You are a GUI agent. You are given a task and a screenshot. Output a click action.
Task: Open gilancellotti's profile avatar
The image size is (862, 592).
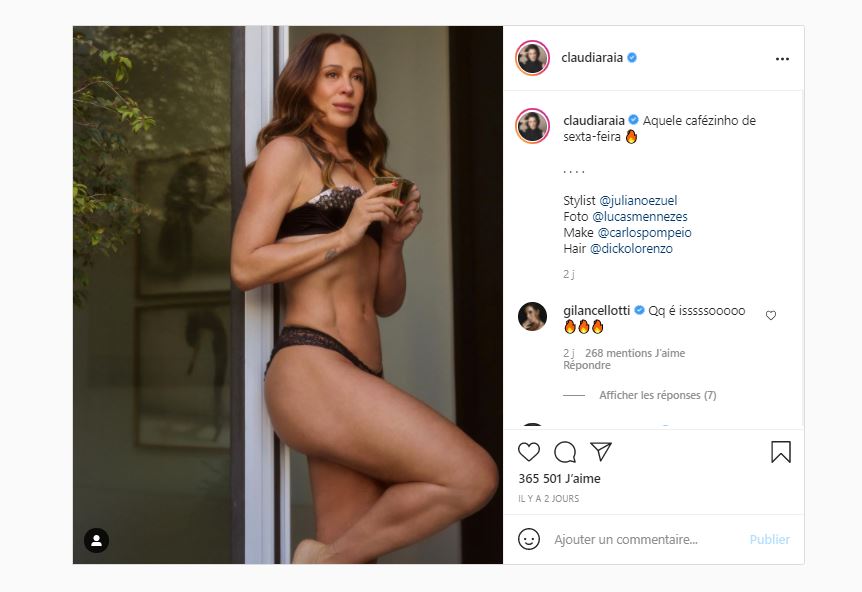coord(532,317)
